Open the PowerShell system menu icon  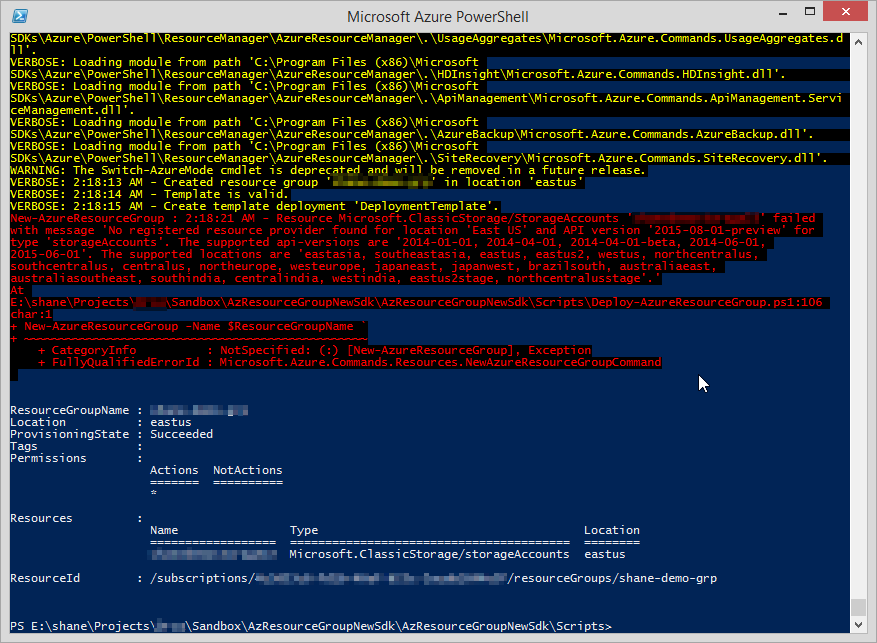pos(20,16)
